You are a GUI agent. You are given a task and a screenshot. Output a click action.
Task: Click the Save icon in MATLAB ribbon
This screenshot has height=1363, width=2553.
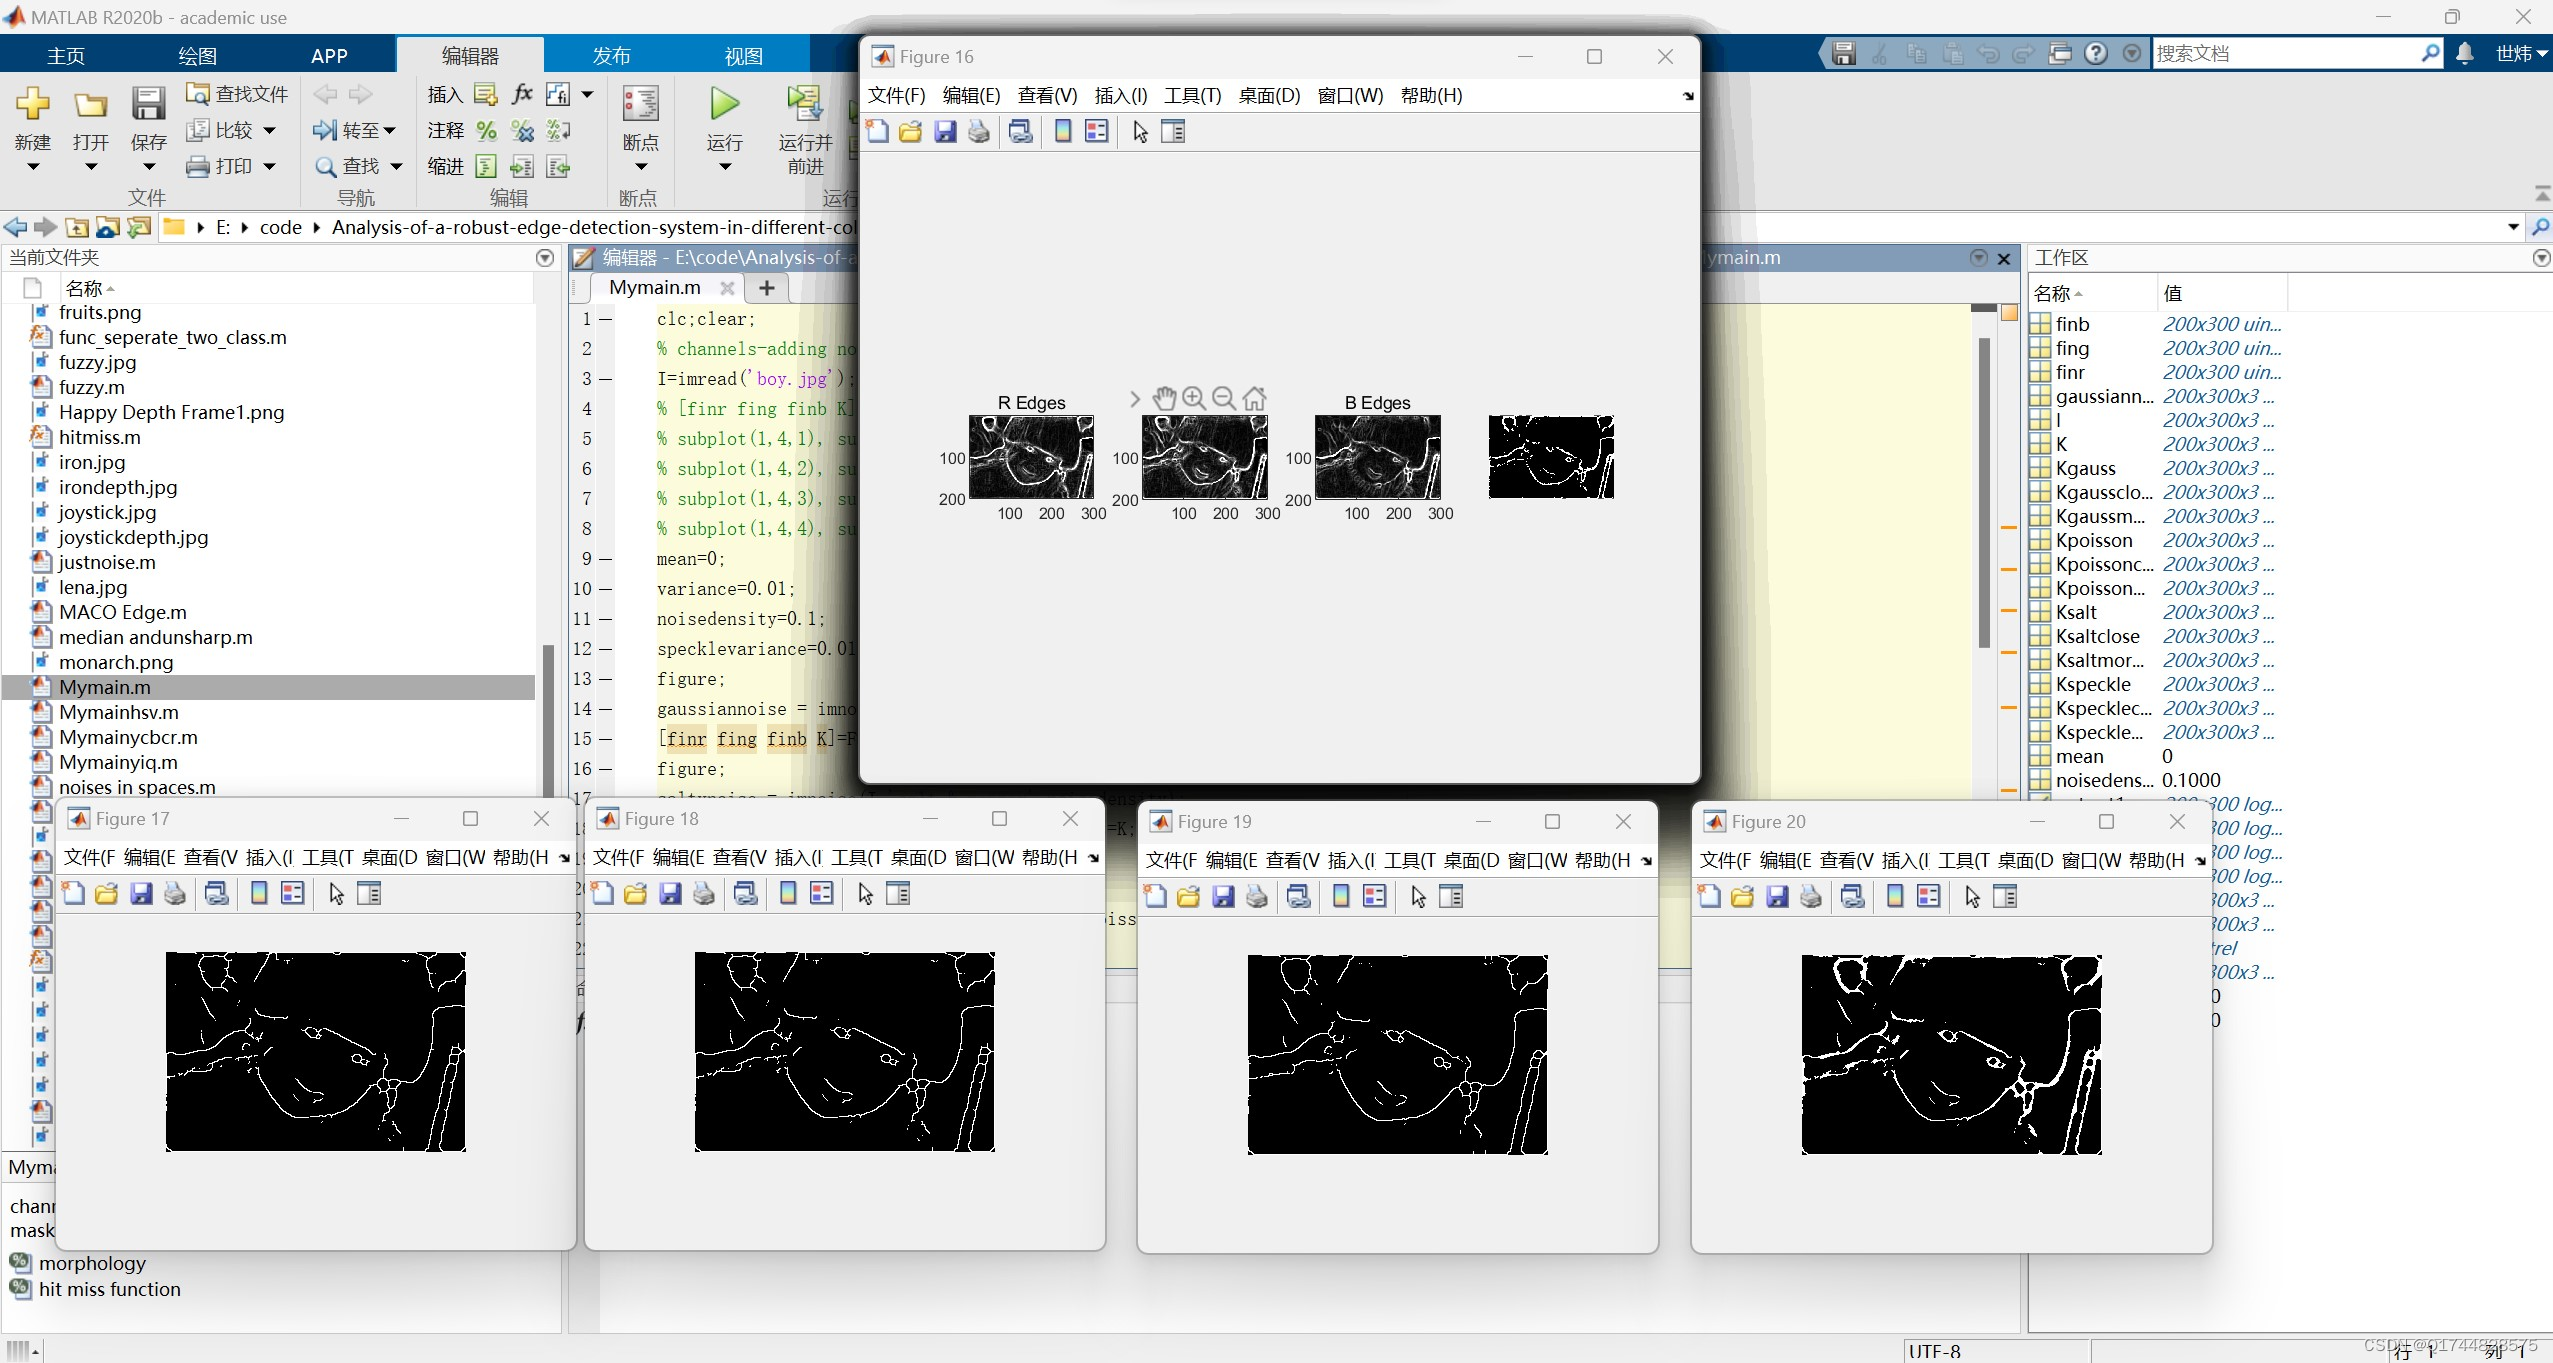(x=148, y=104)
